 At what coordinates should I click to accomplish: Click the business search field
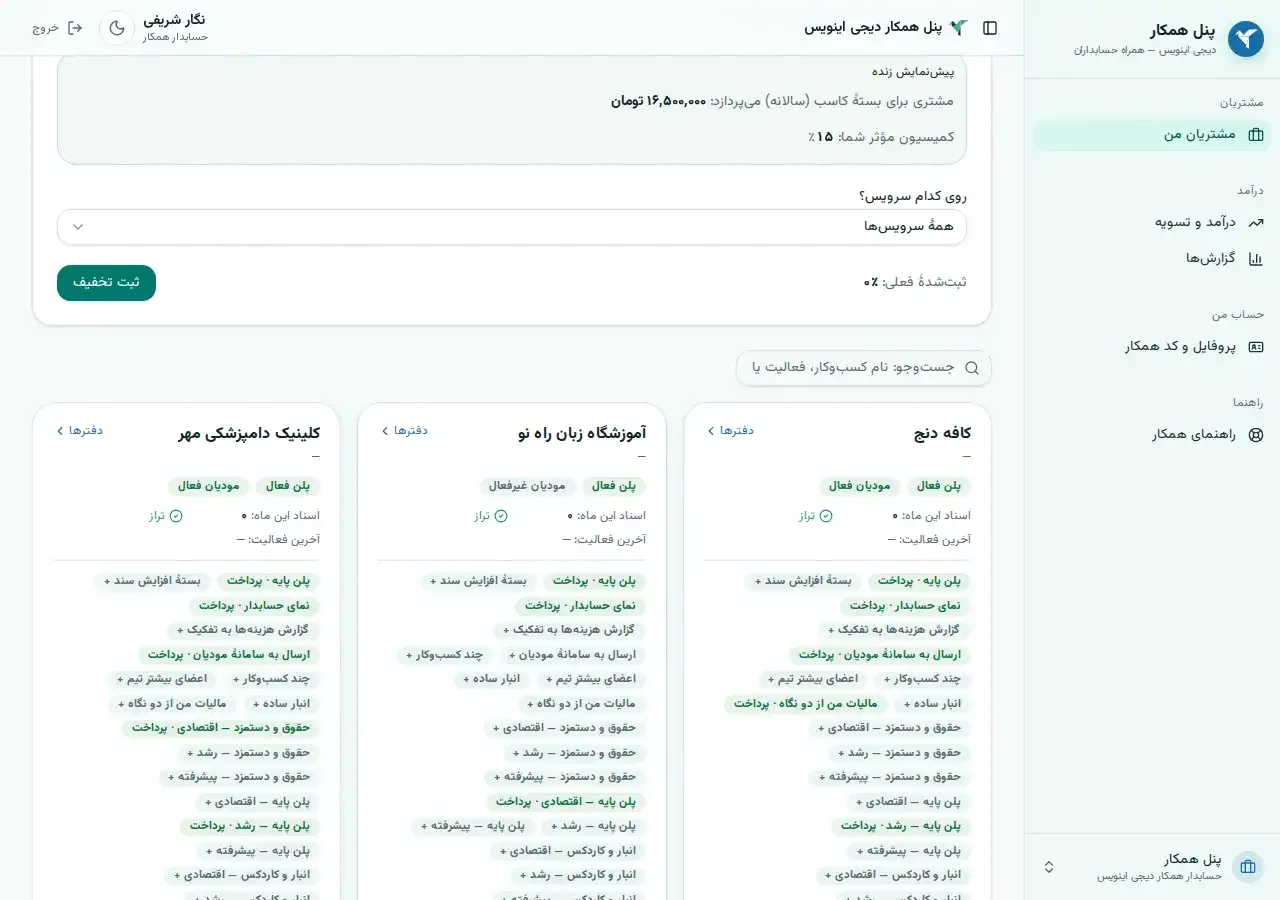pos(864,368)
